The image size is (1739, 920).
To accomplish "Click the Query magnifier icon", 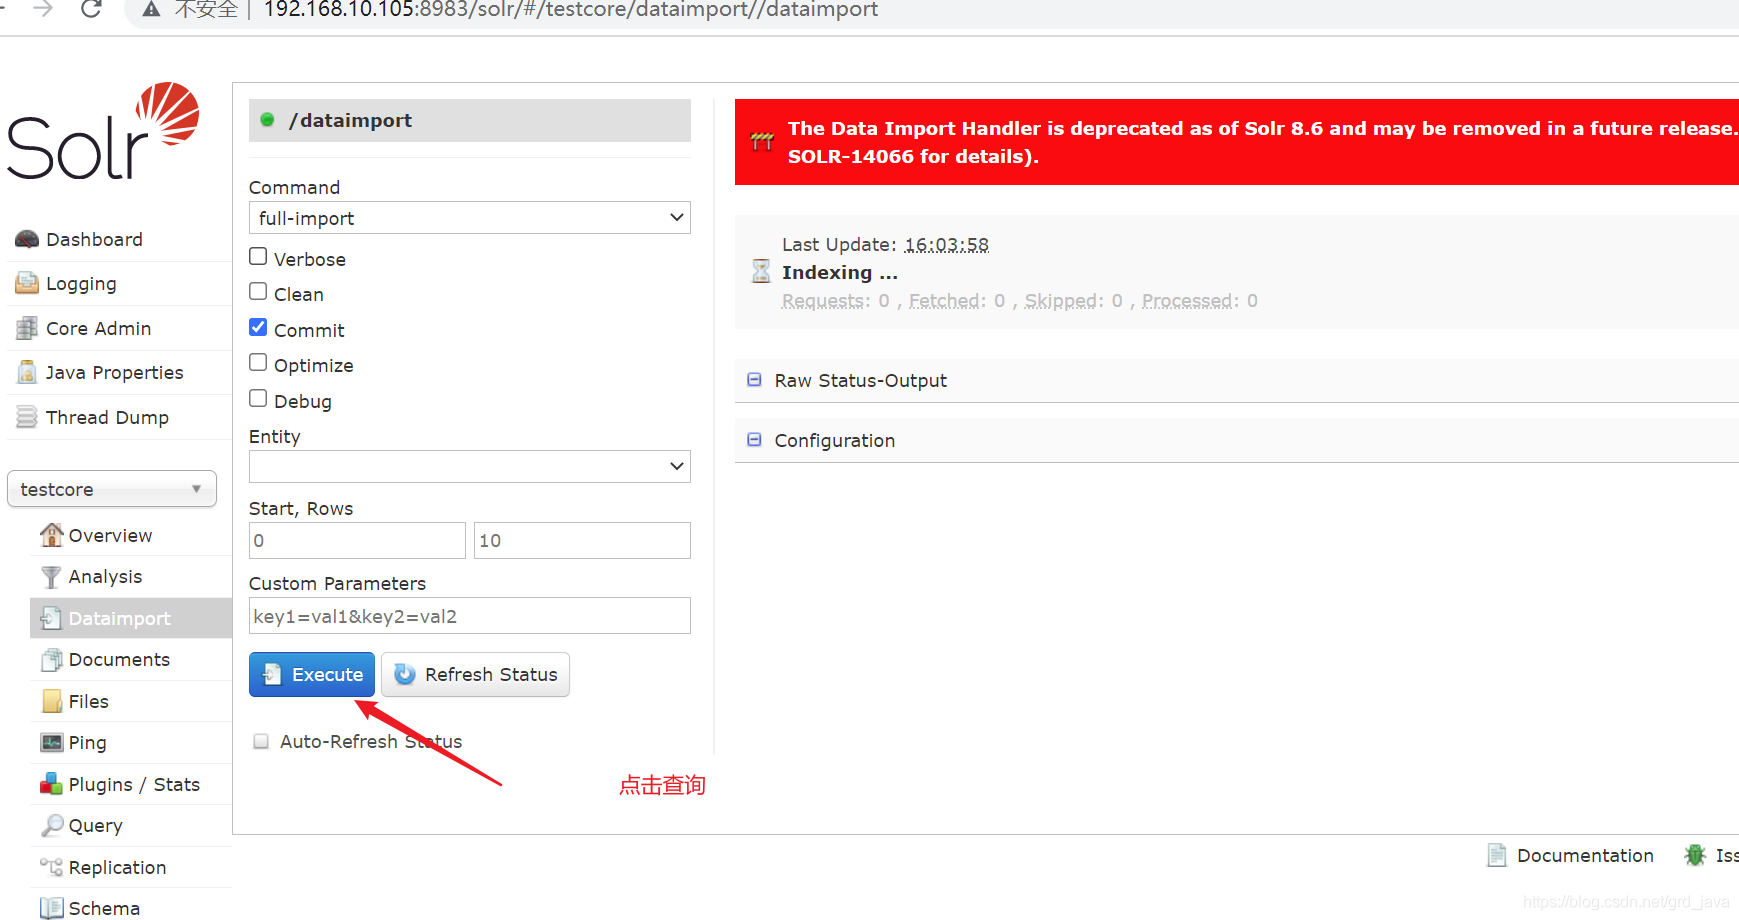I will (51, 826).
